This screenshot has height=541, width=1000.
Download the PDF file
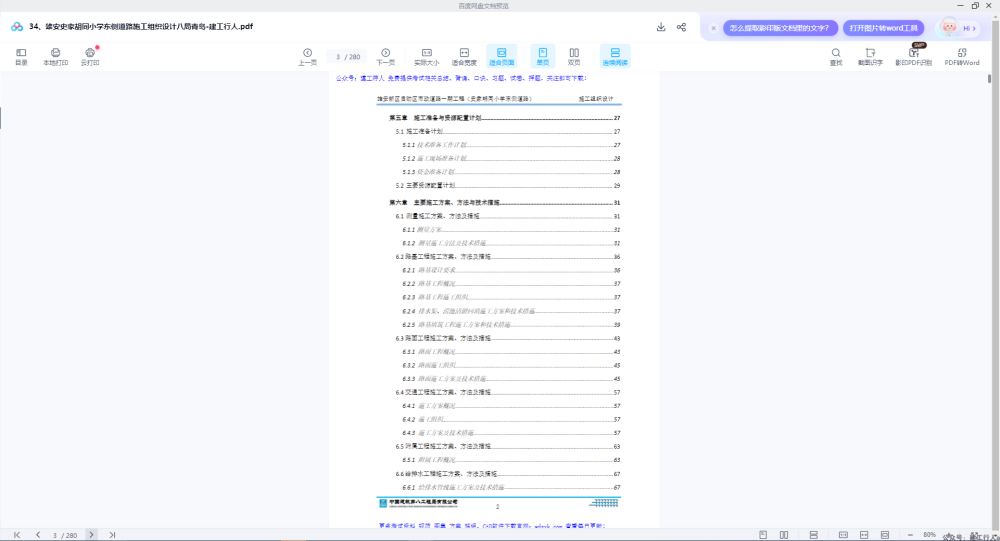661,27
